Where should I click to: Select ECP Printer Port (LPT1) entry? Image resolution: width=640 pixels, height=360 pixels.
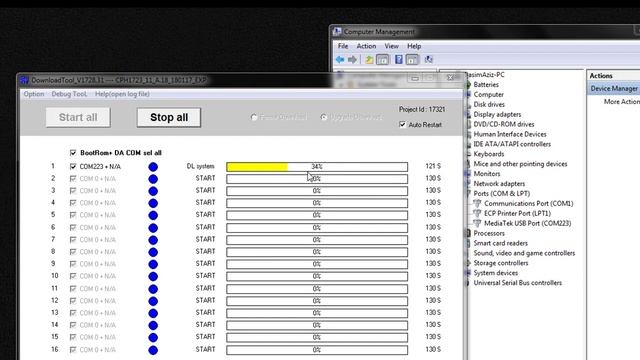(517, 213)
